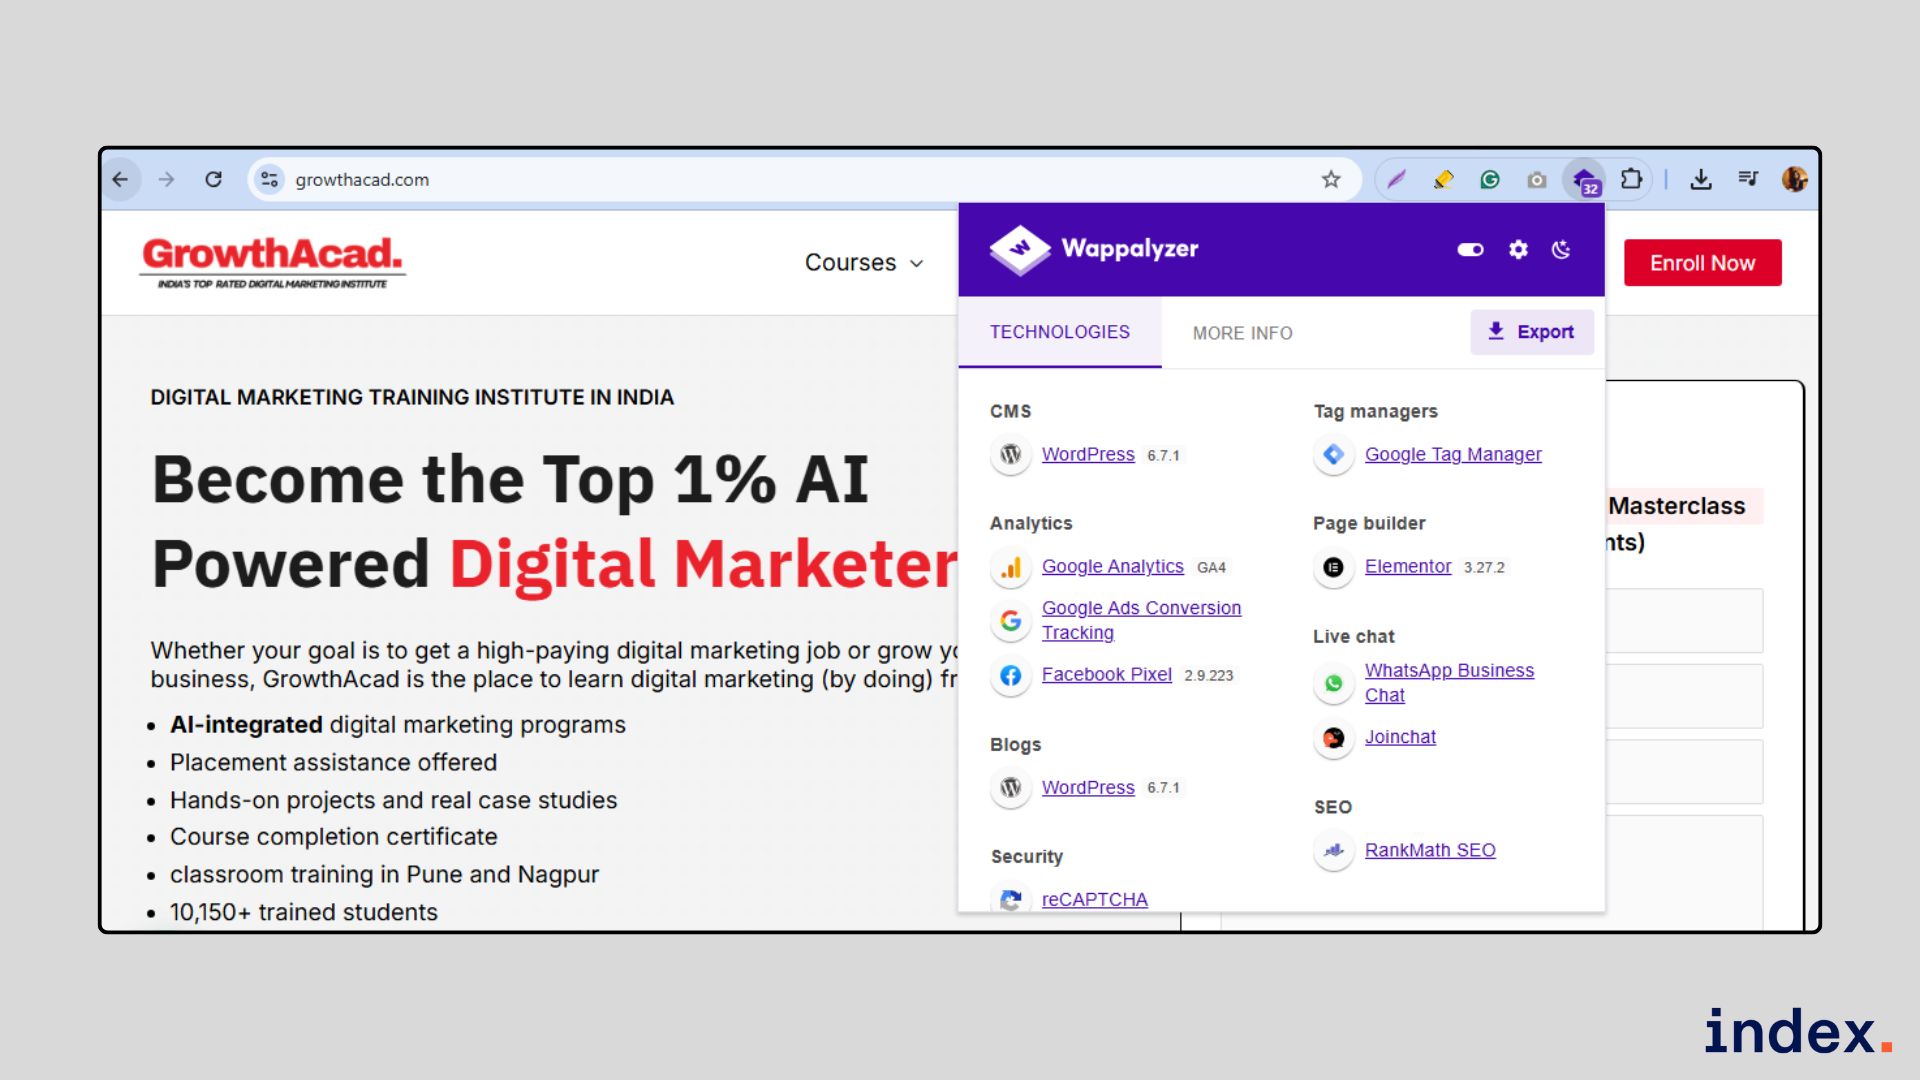
Task: Switch Wappalyzer to dark mode
Action: coord(1561,250)
